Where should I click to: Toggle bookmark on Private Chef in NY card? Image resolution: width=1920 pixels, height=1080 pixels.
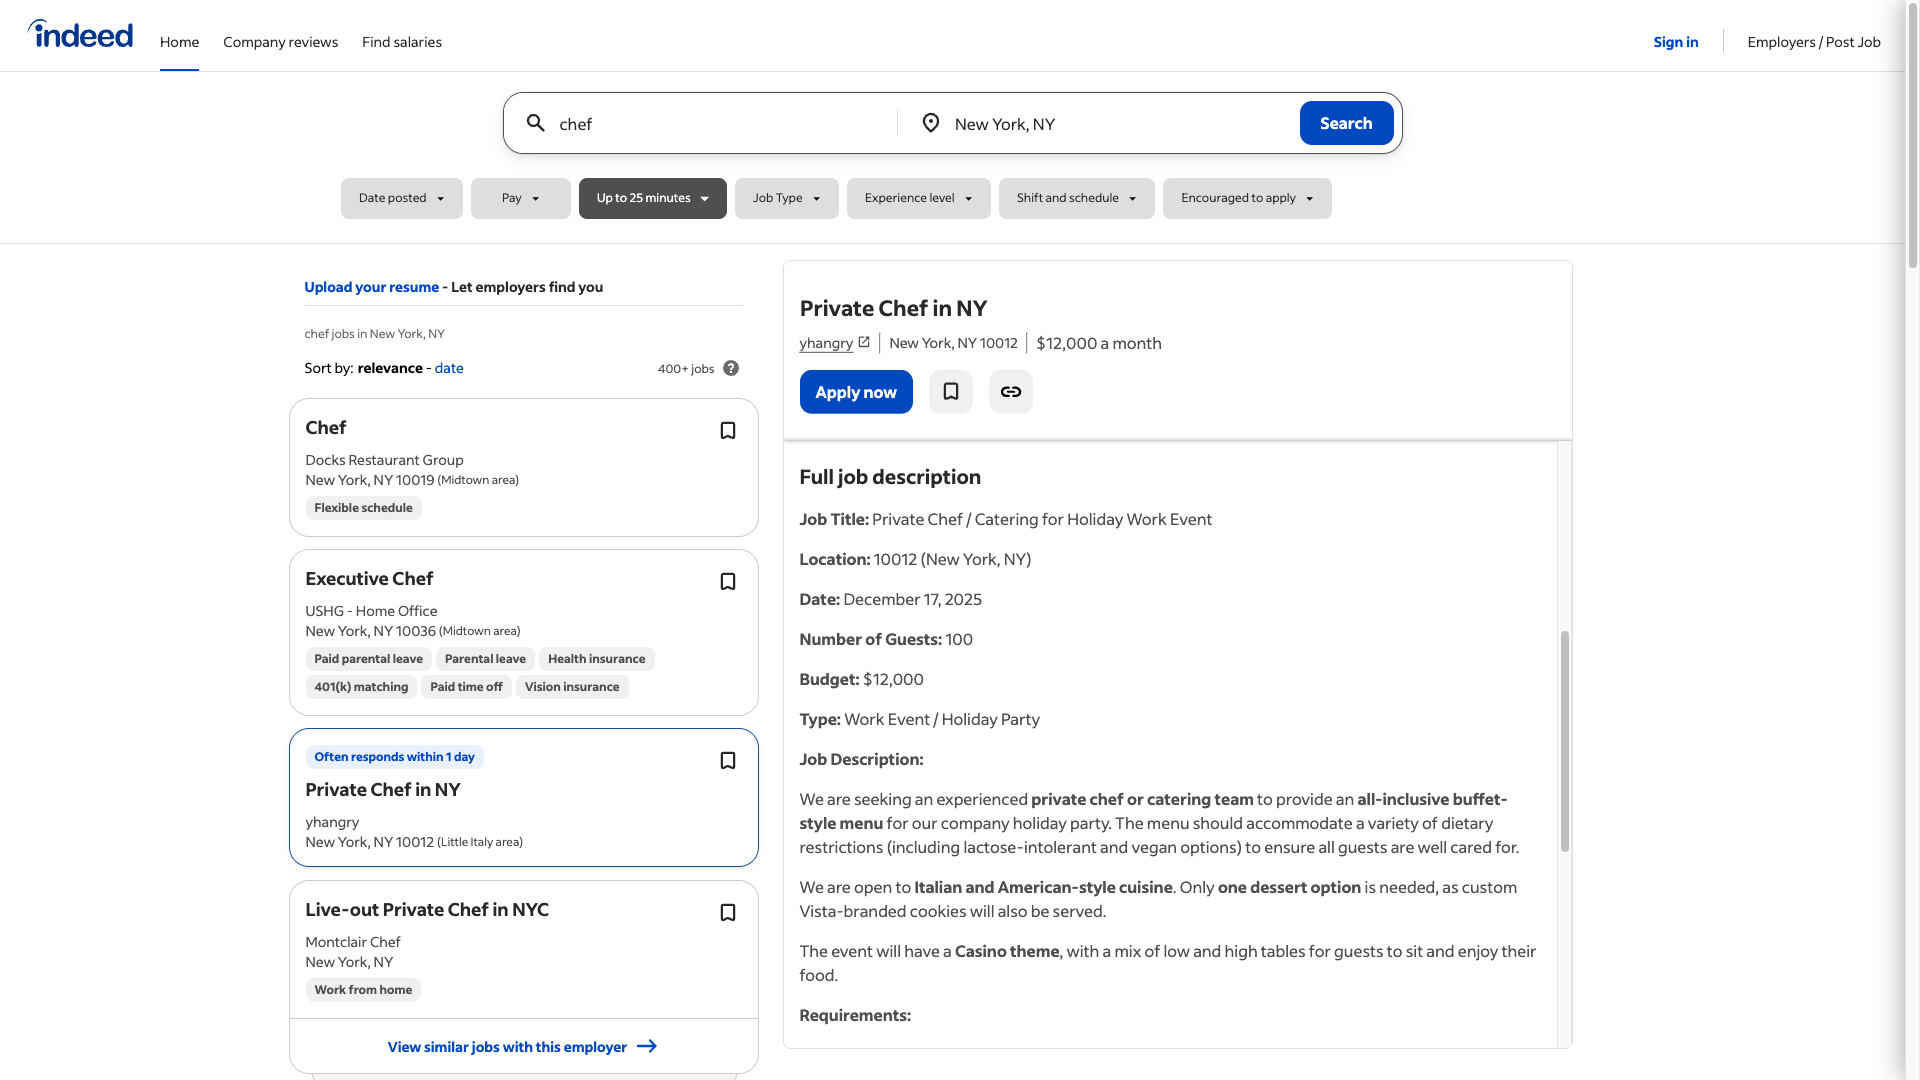(728, 761)
